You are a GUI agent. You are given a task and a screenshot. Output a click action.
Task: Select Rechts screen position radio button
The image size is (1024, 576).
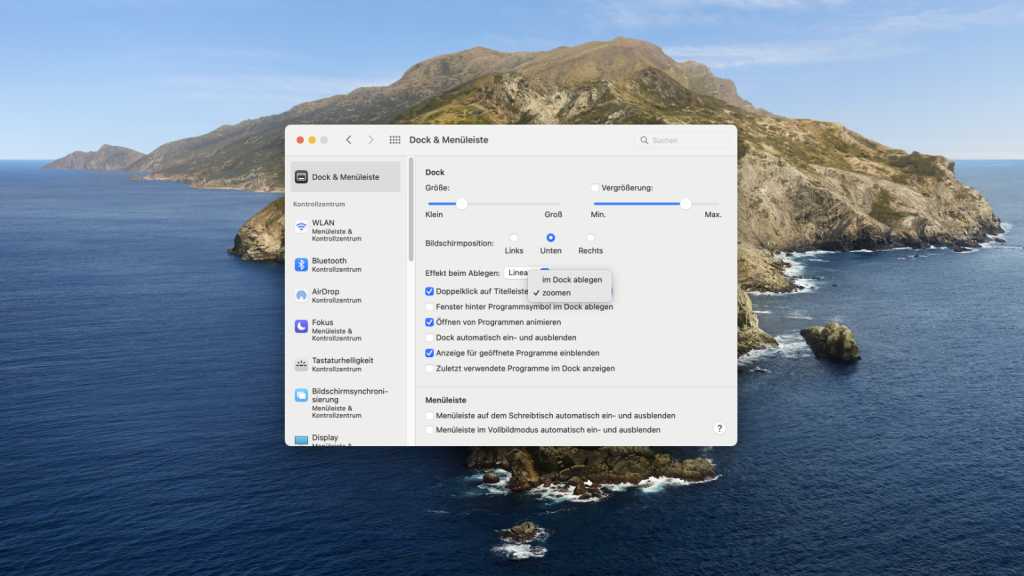tap(590, 238)
